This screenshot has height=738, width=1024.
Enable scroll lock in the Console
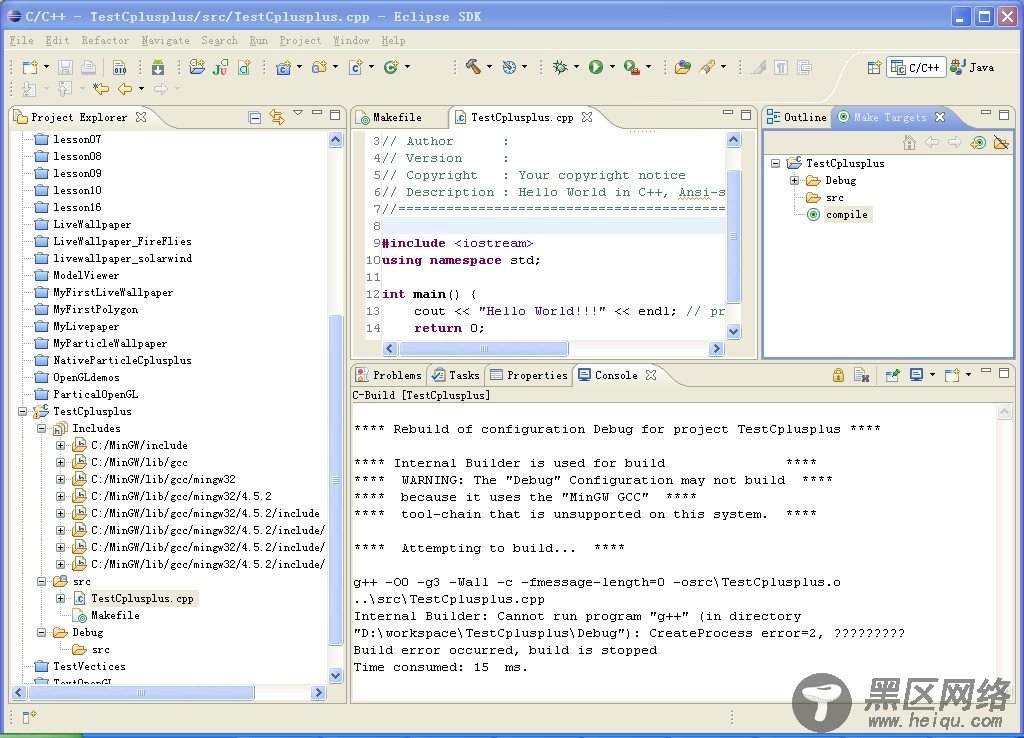(838, 374)
